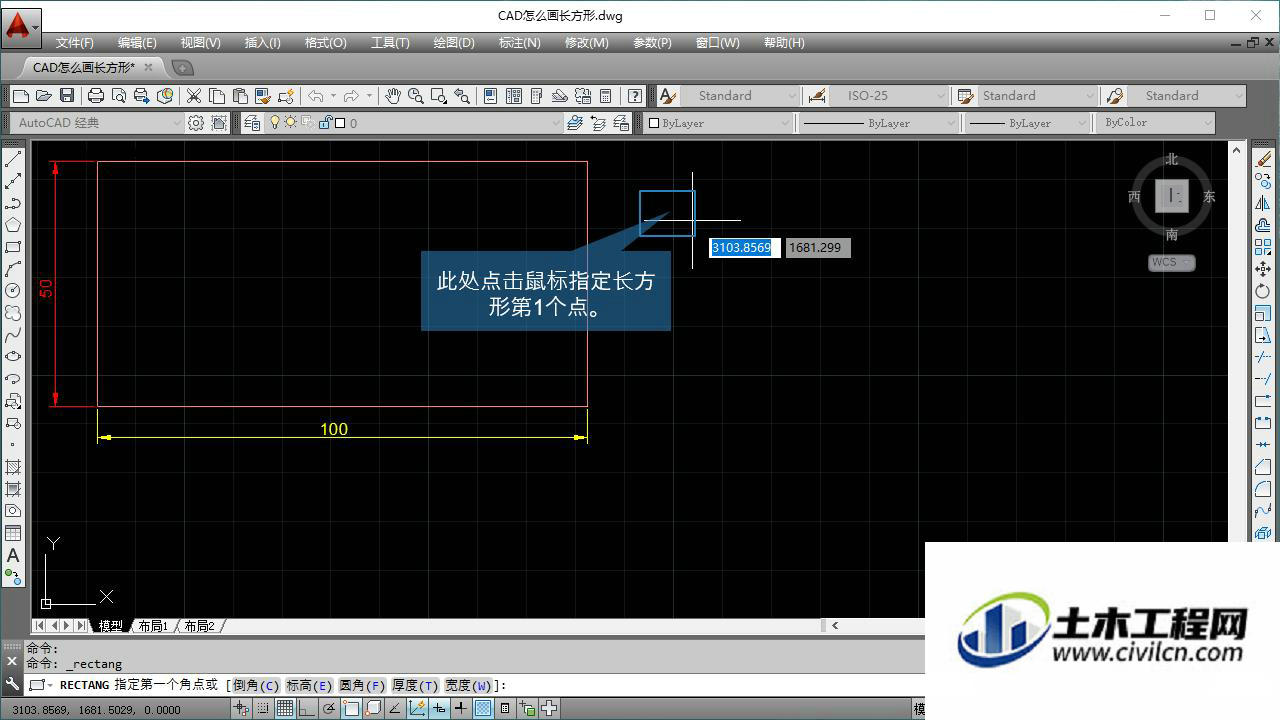Open Plot Preview icon
This screenshot has height=720, width=1280.
119,96
